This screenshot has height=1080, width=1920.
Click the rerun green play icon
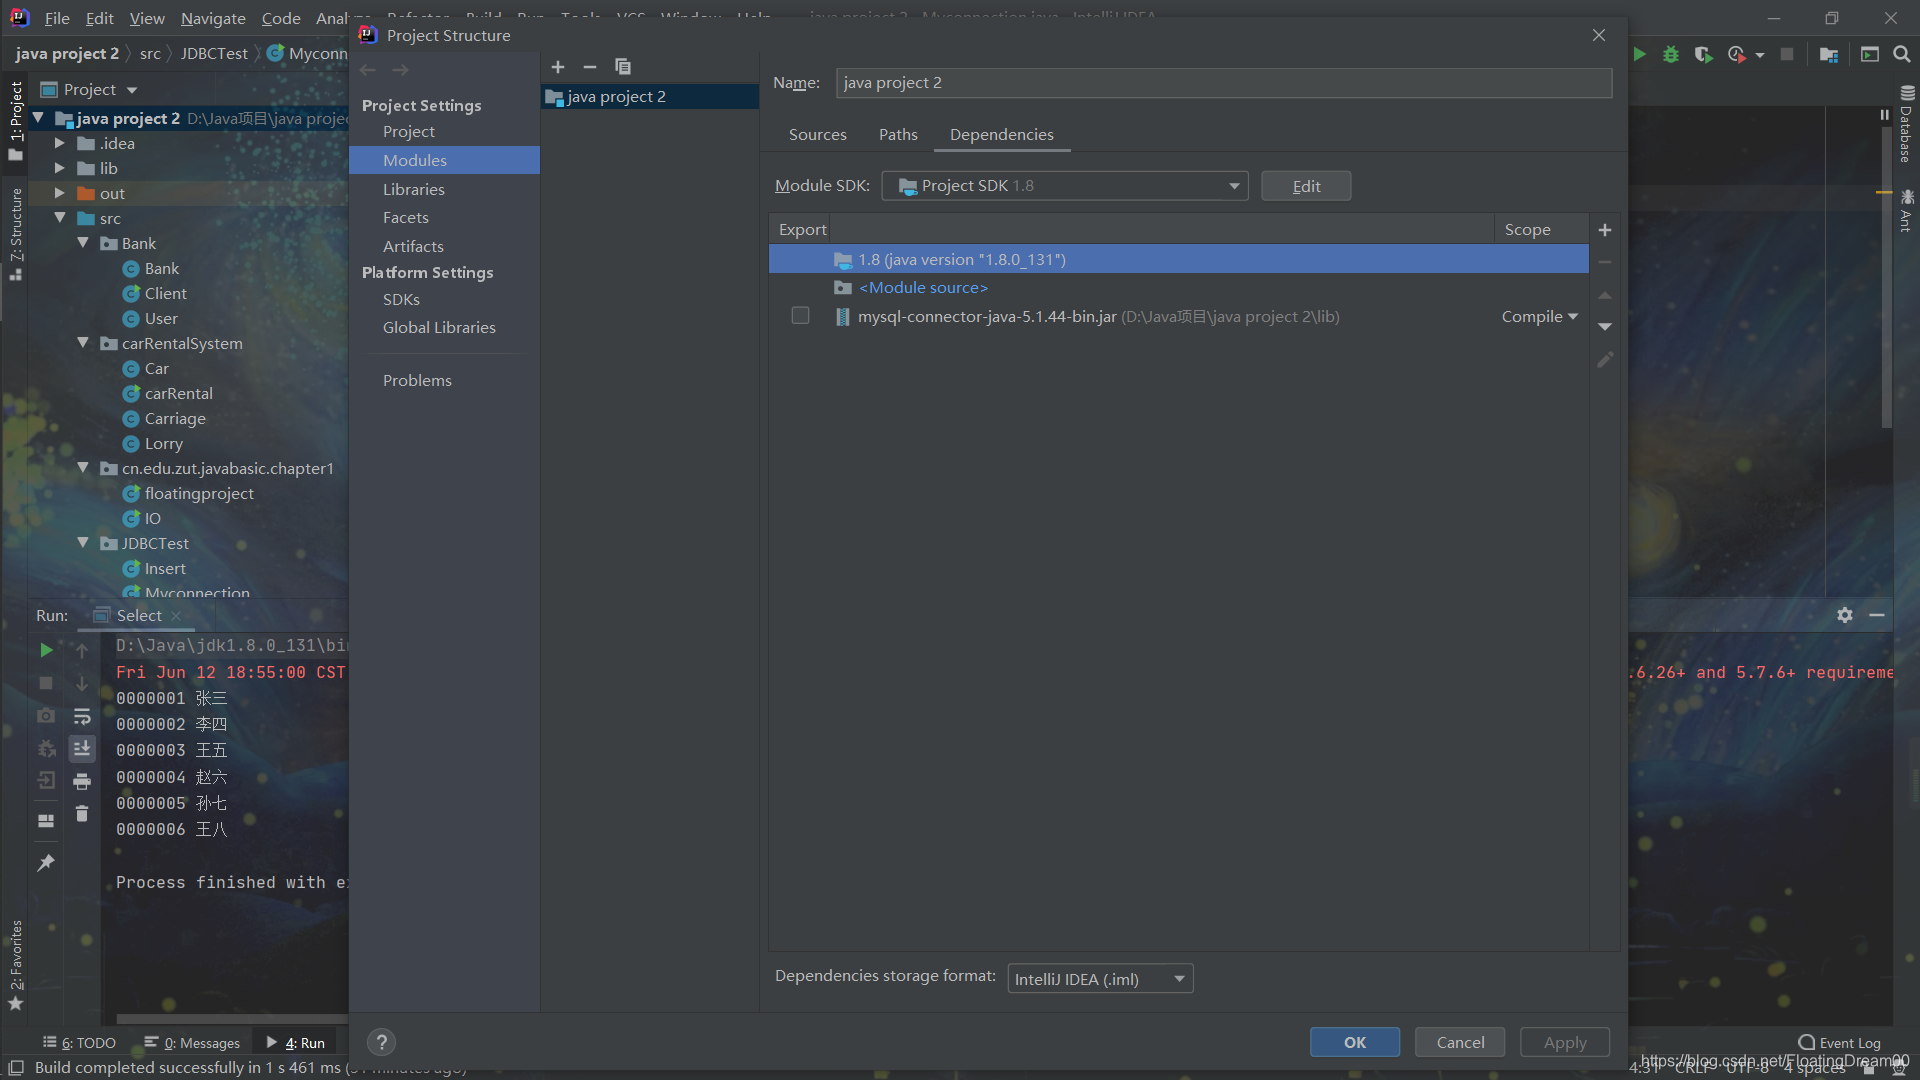click(46, 650)
